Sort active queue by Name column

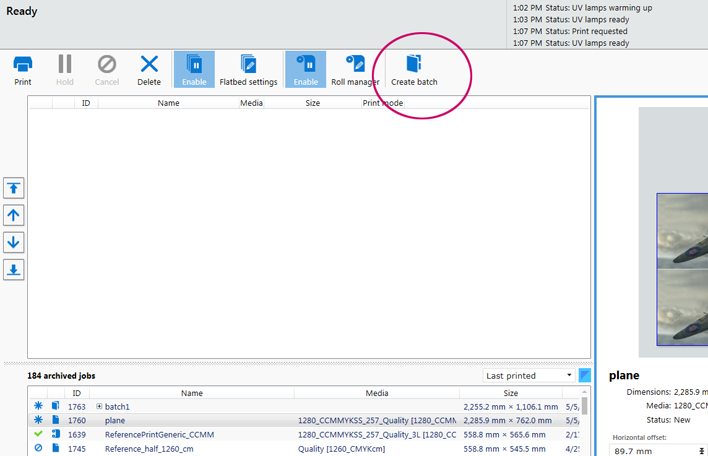click(x=168, y=103)
